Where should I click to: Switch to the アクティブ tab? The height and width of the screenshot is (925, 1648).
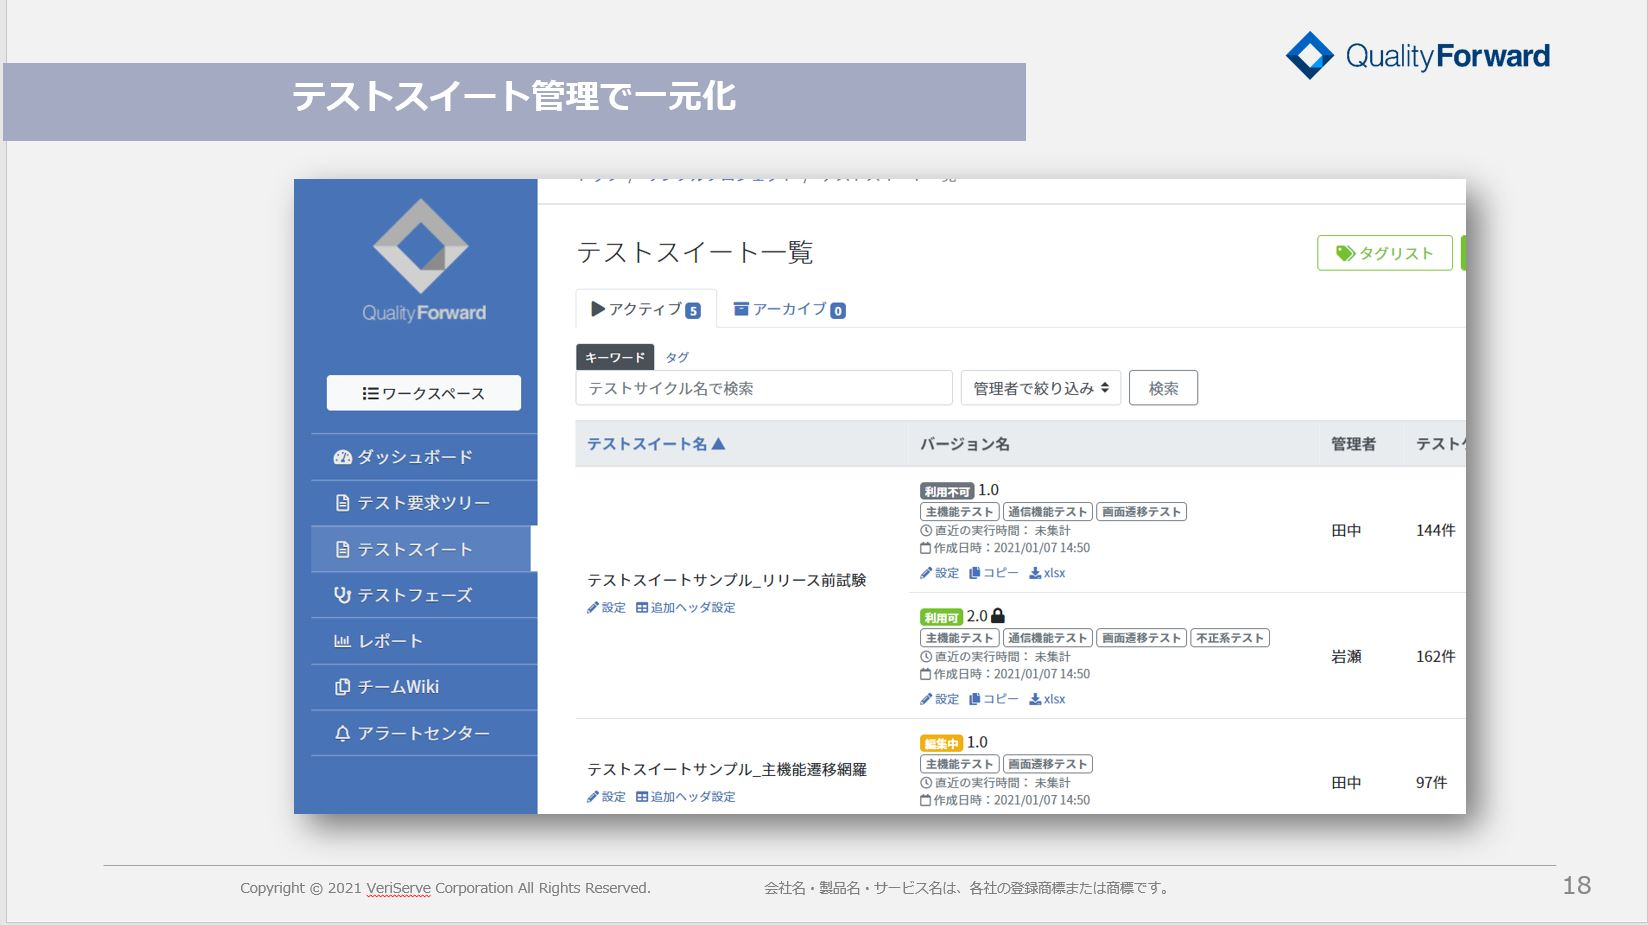tap(646, 309)
